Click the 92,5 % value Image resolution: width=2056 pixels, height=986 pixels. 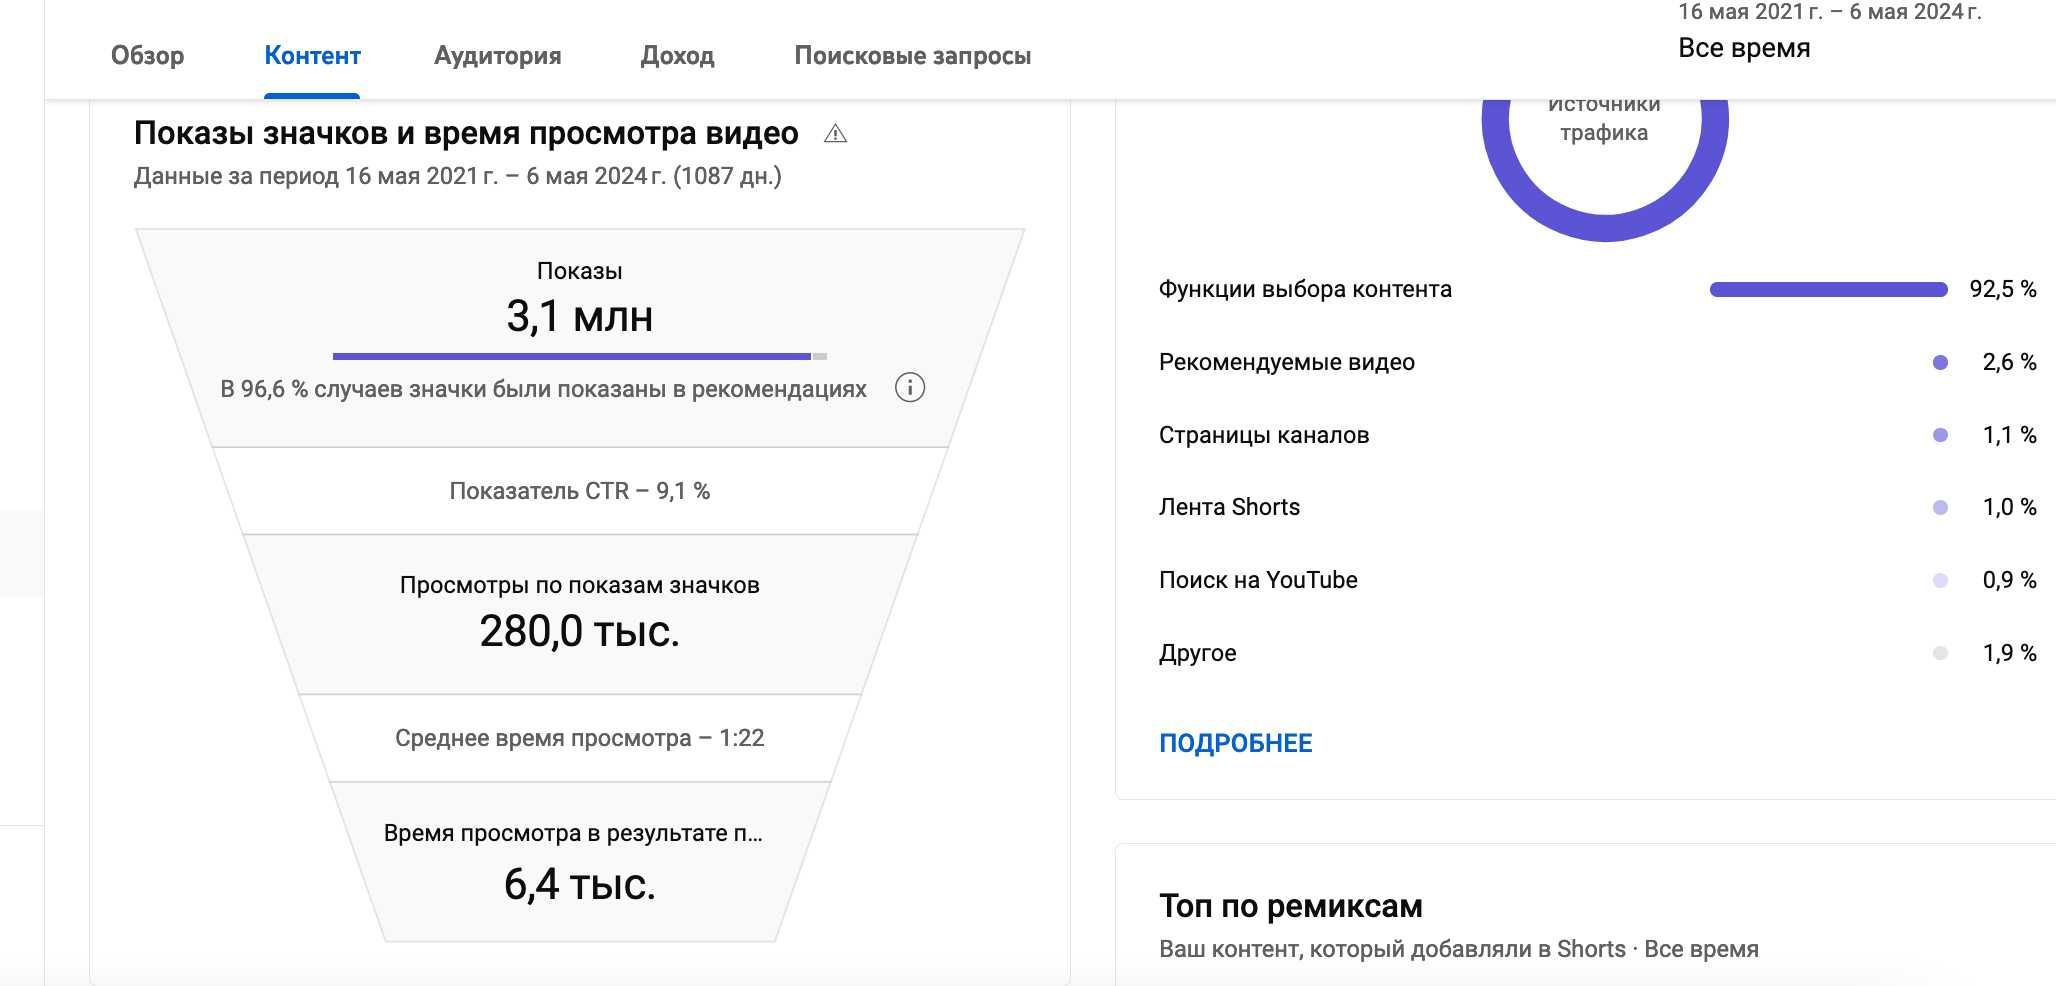pos(2003,289)
